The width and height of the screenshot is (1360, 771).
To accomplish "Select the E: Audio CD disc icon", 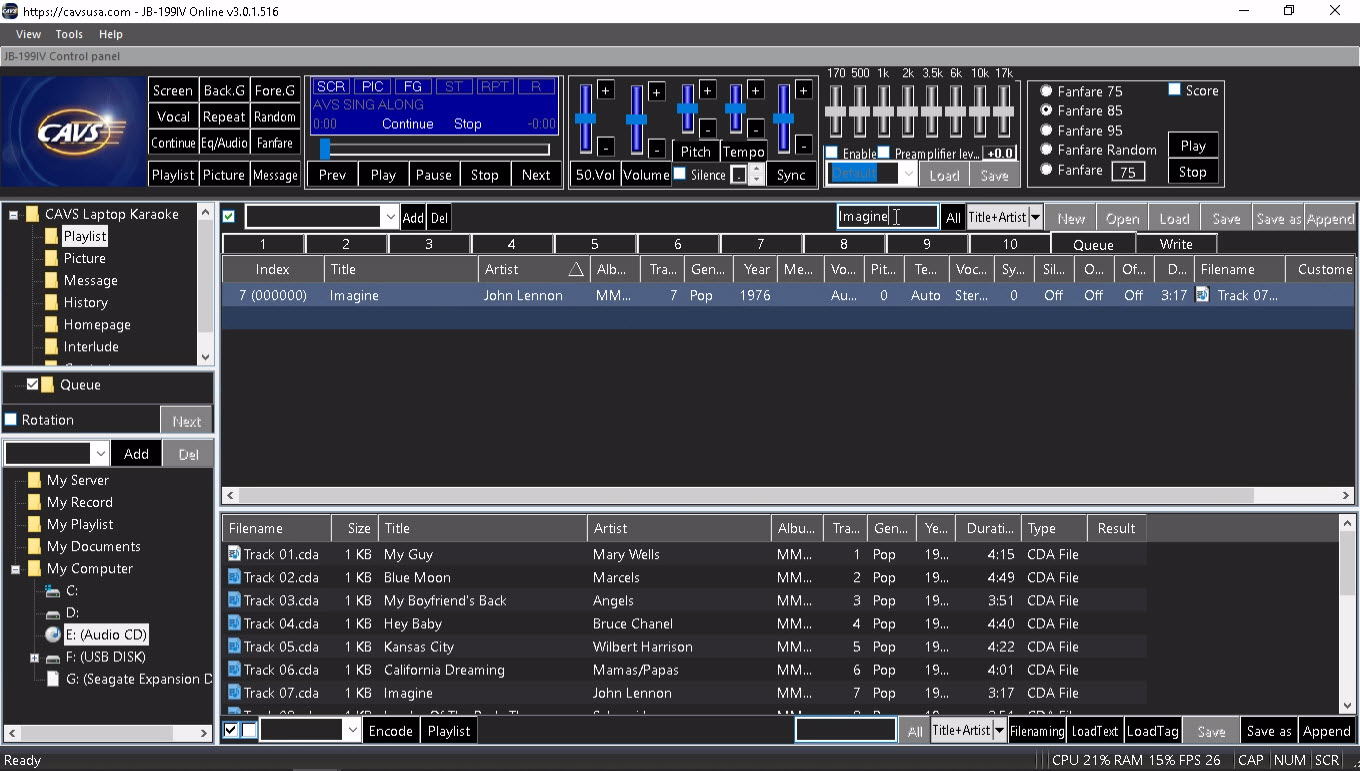I will click(x=53, y=635).
